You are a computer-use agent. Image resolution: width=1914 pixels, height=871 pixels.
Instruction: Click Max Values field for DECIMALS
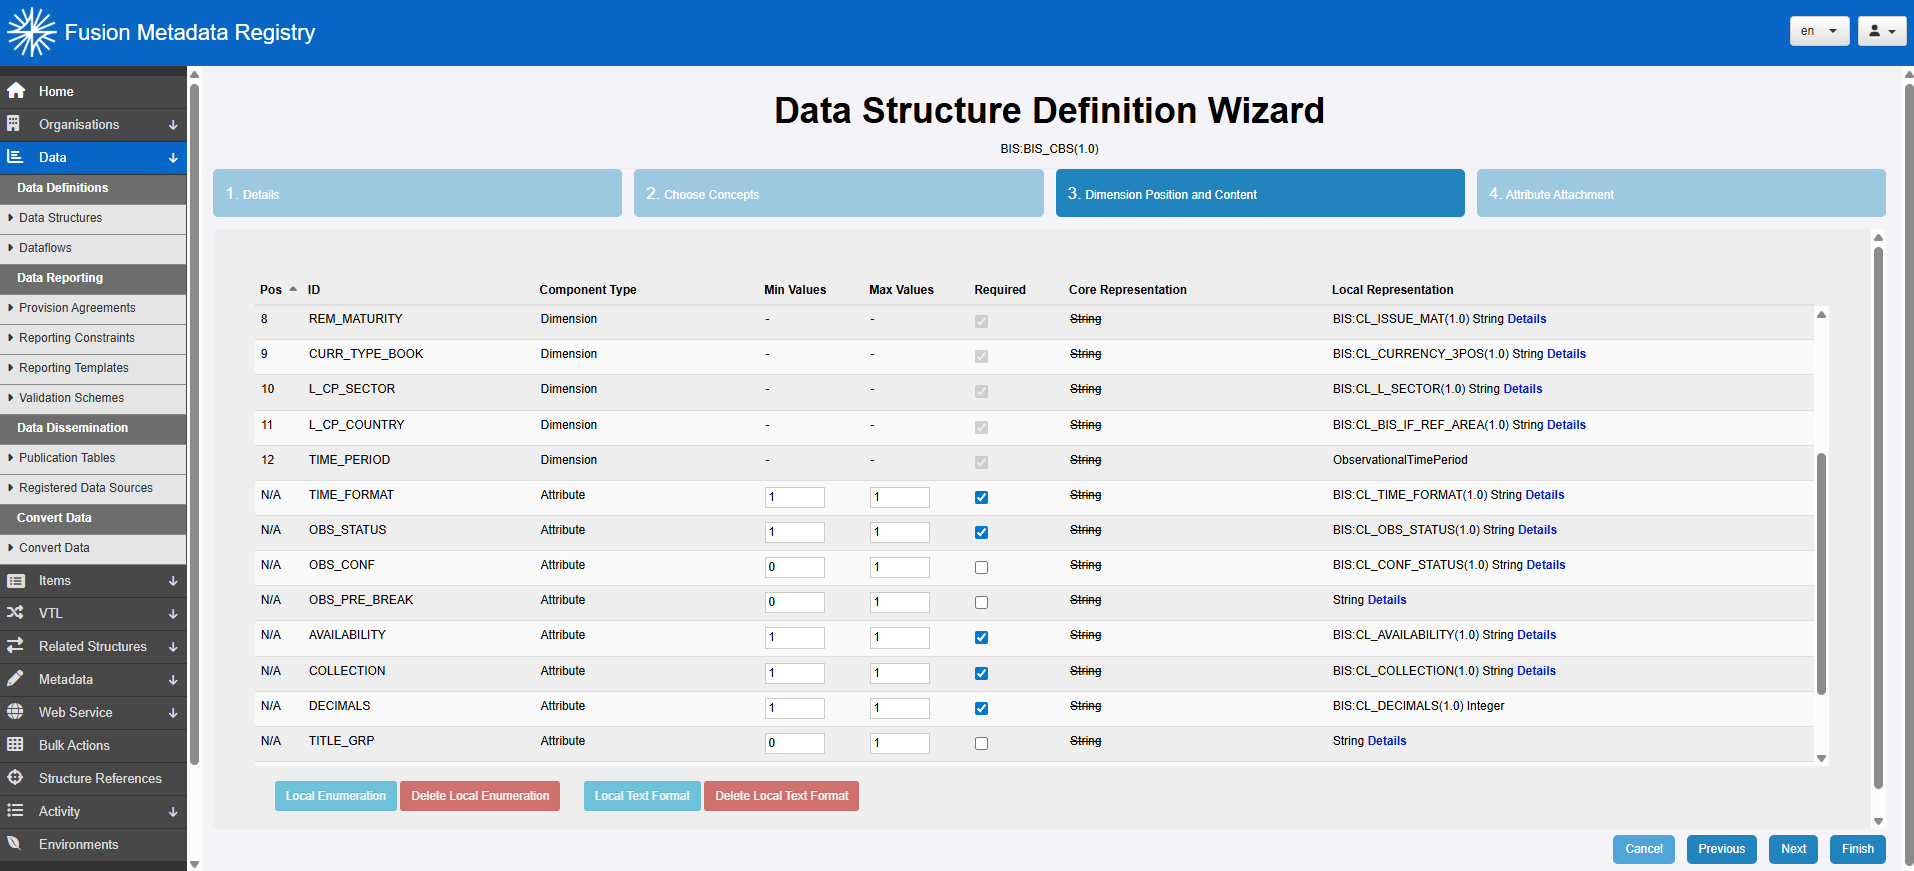[x=900, y=708]
